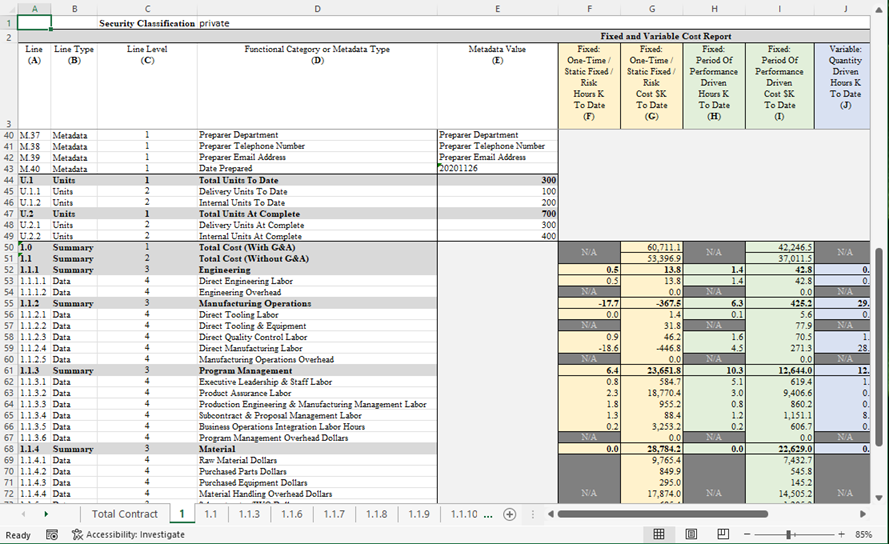Select sheet tab 1.1.3
This screenshot has height=544, width=889.
click(249, 515)
